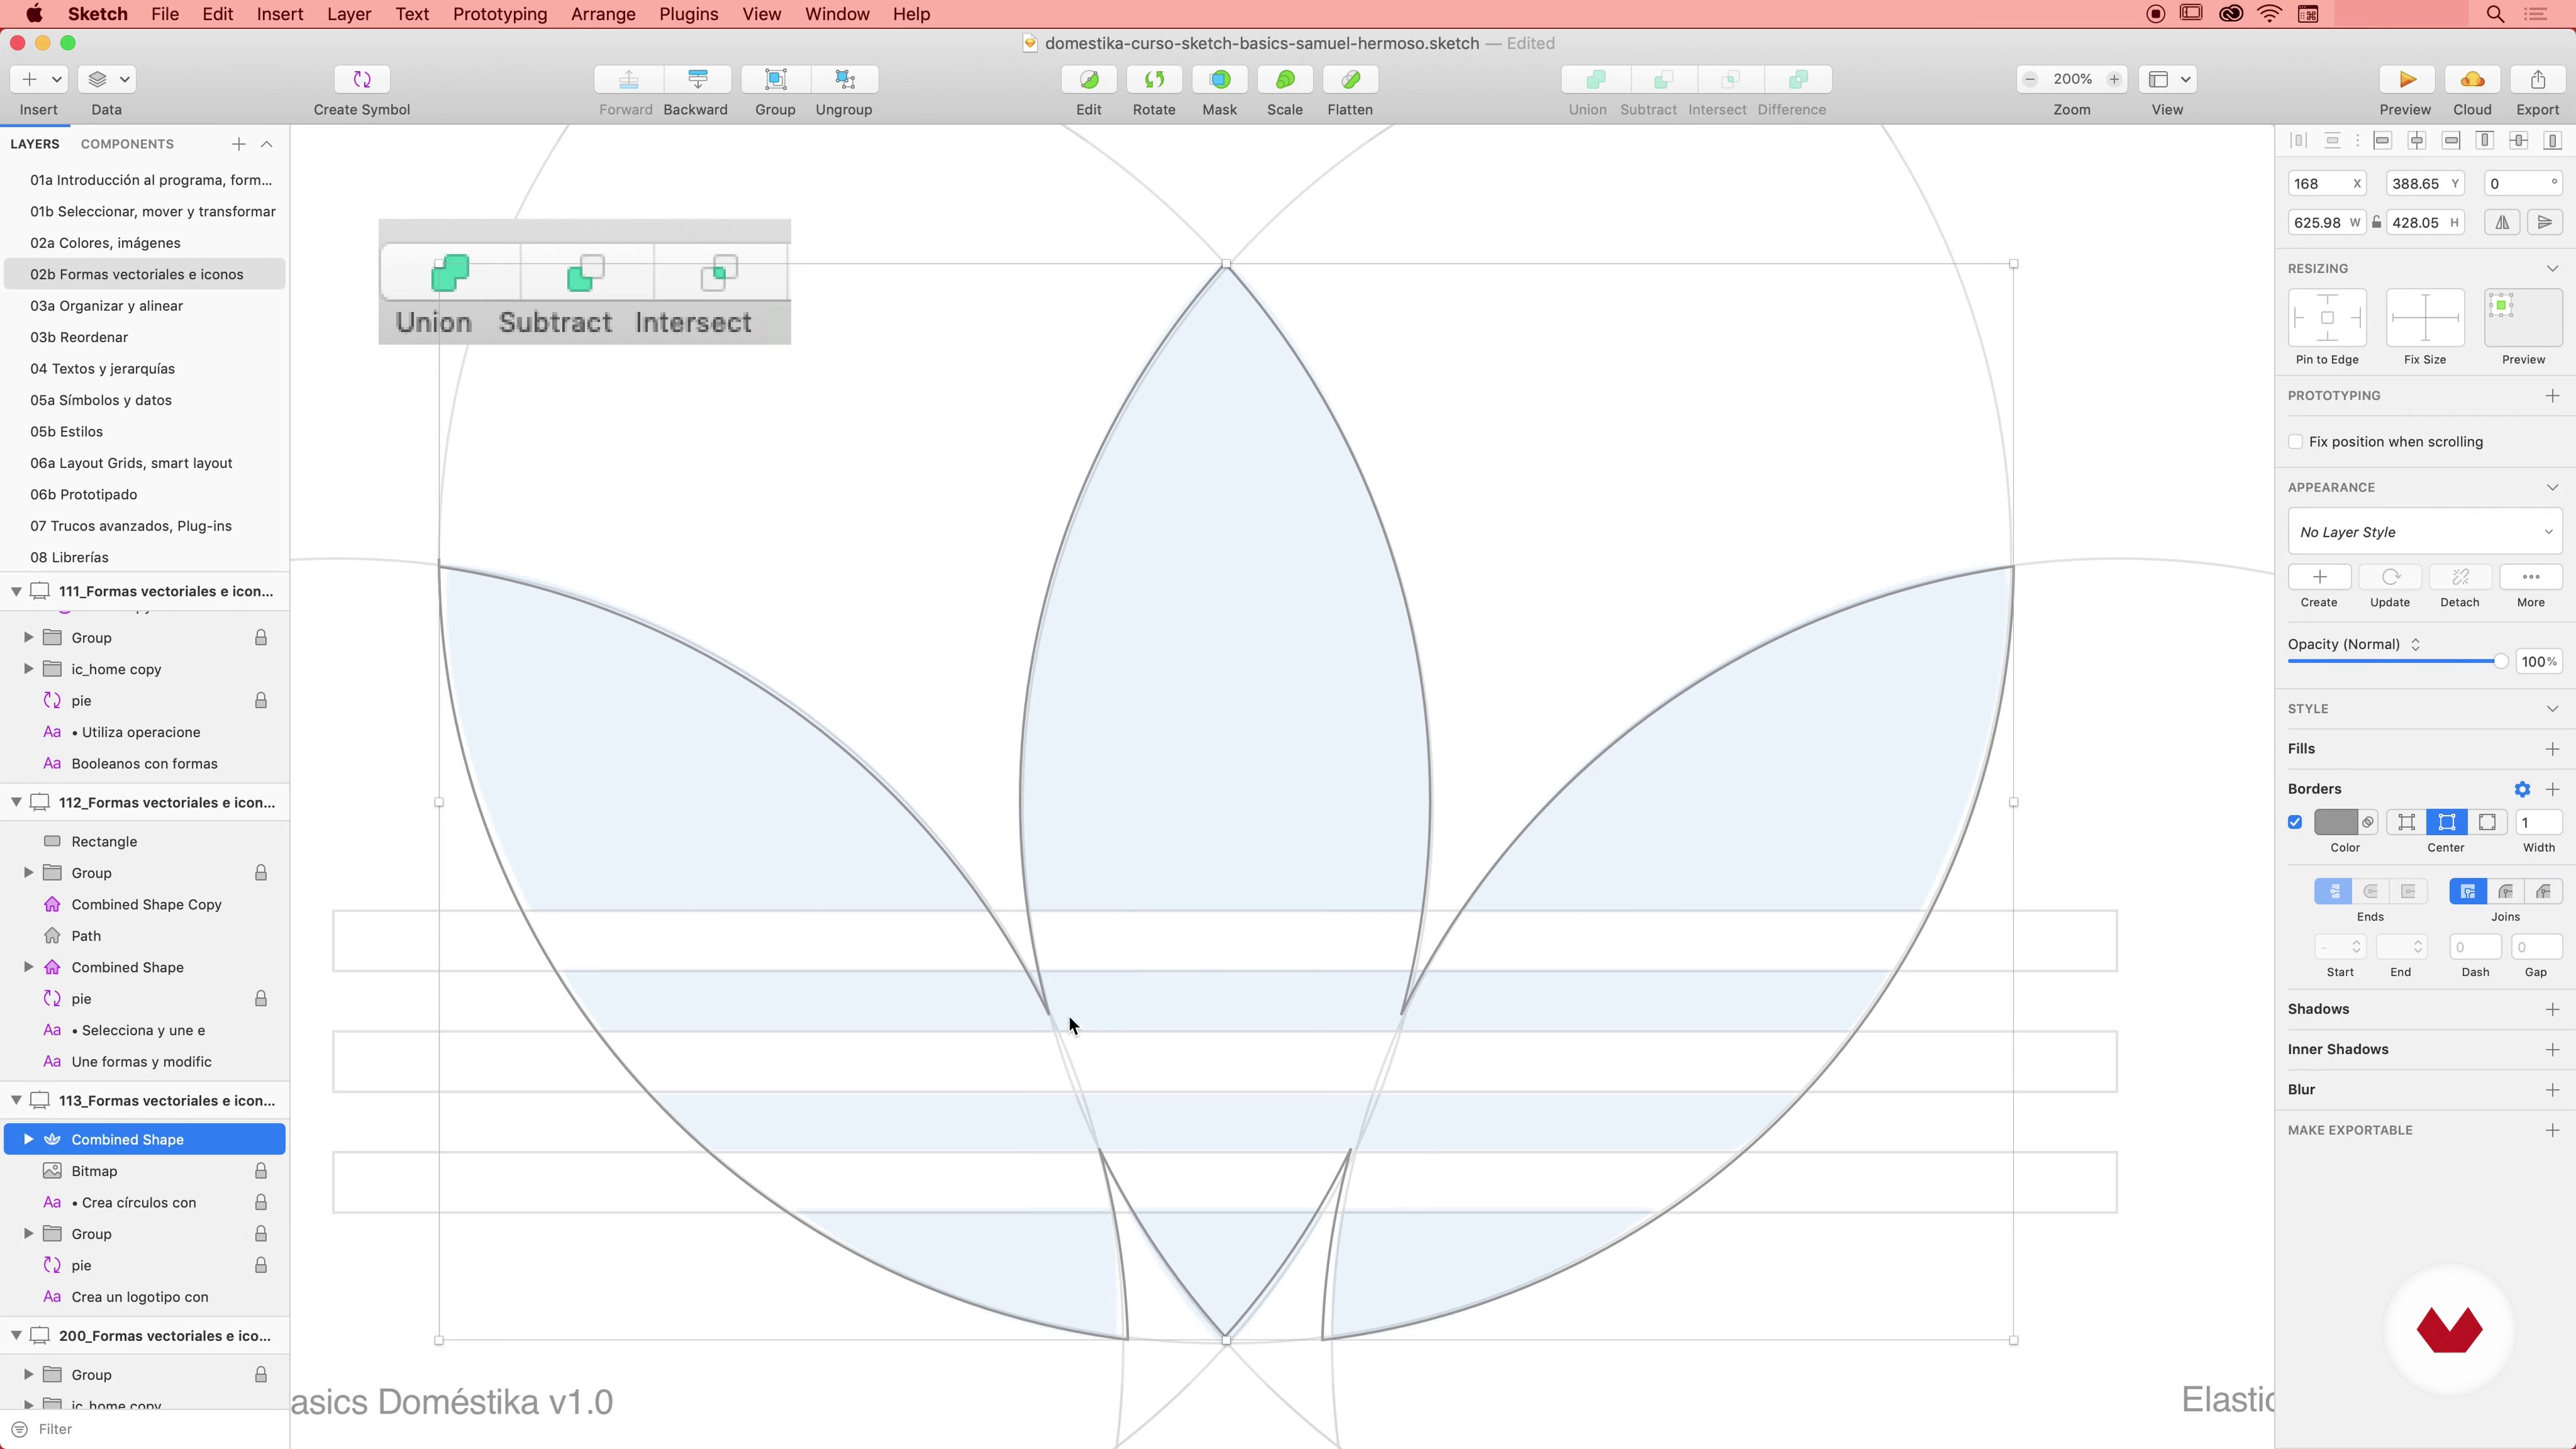The image size is (2576, 1449).
Task: Collapse the Resizing section chevron
Action: point(2552,268)
